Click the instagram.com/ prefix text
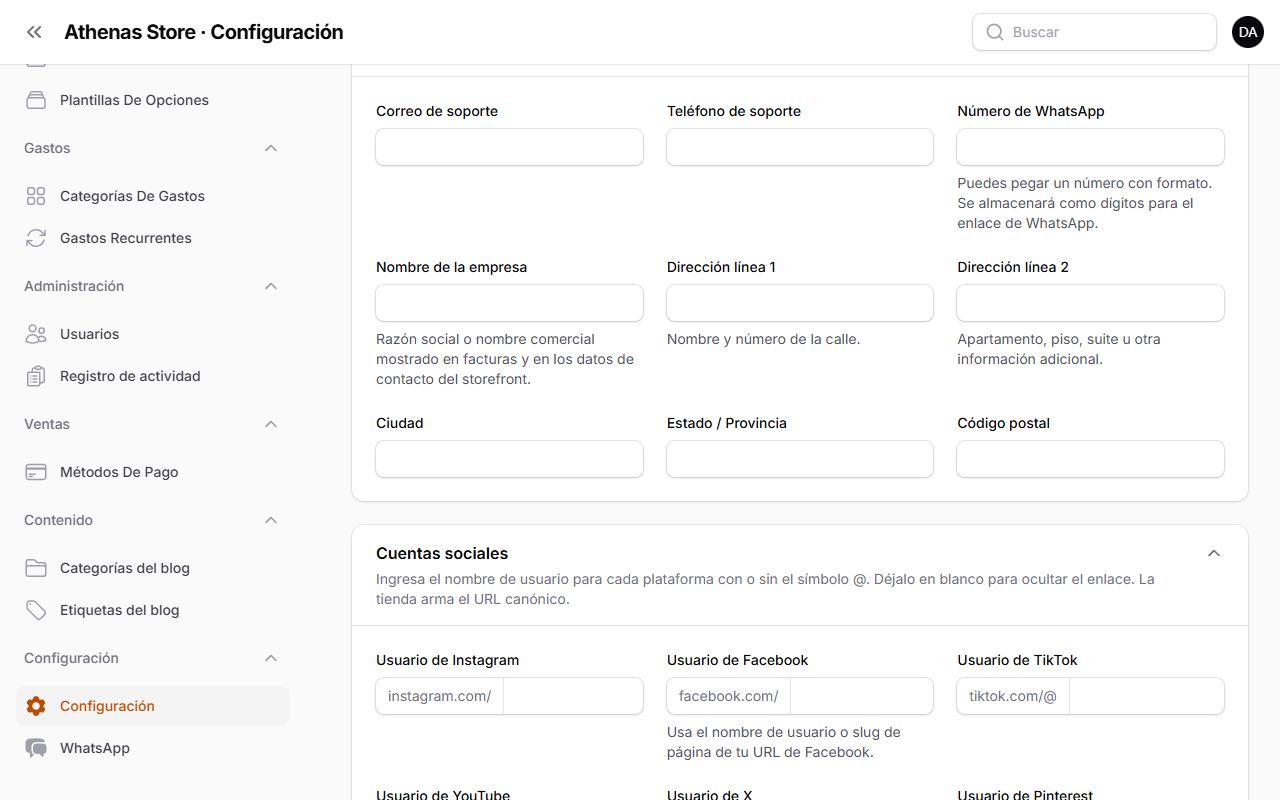The width and height of the screenshot is (1280, 800). pyautogui.click(x=440, y=696)
